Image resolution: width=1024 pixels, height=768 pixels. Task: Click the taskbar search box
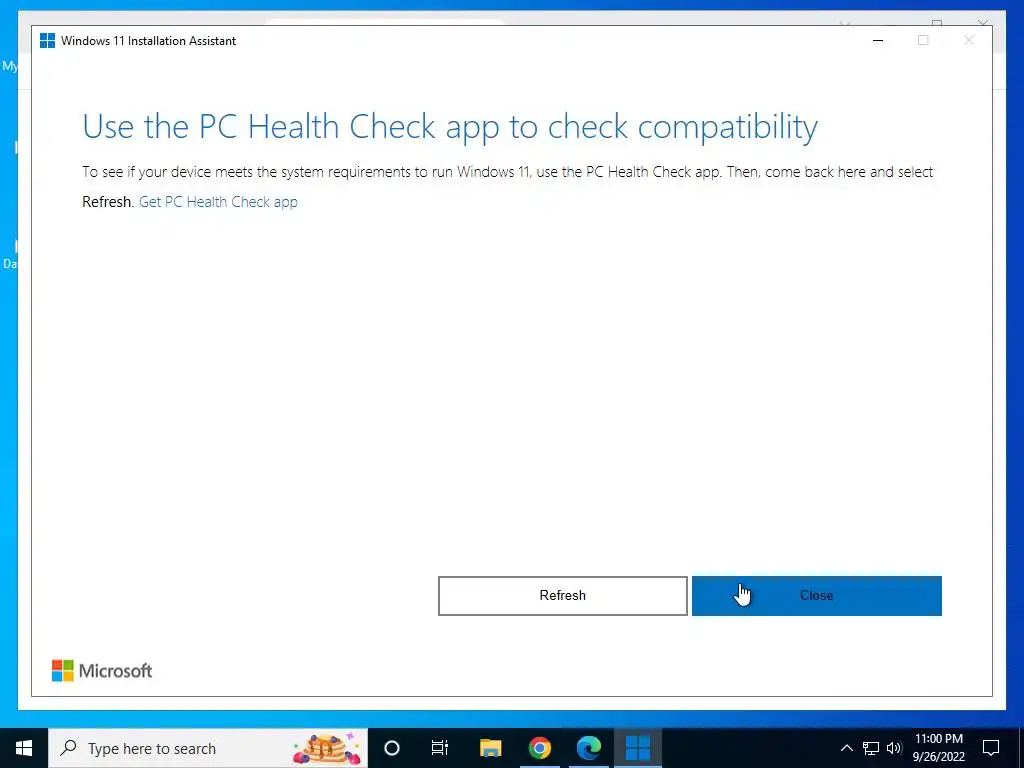(208, 748)
